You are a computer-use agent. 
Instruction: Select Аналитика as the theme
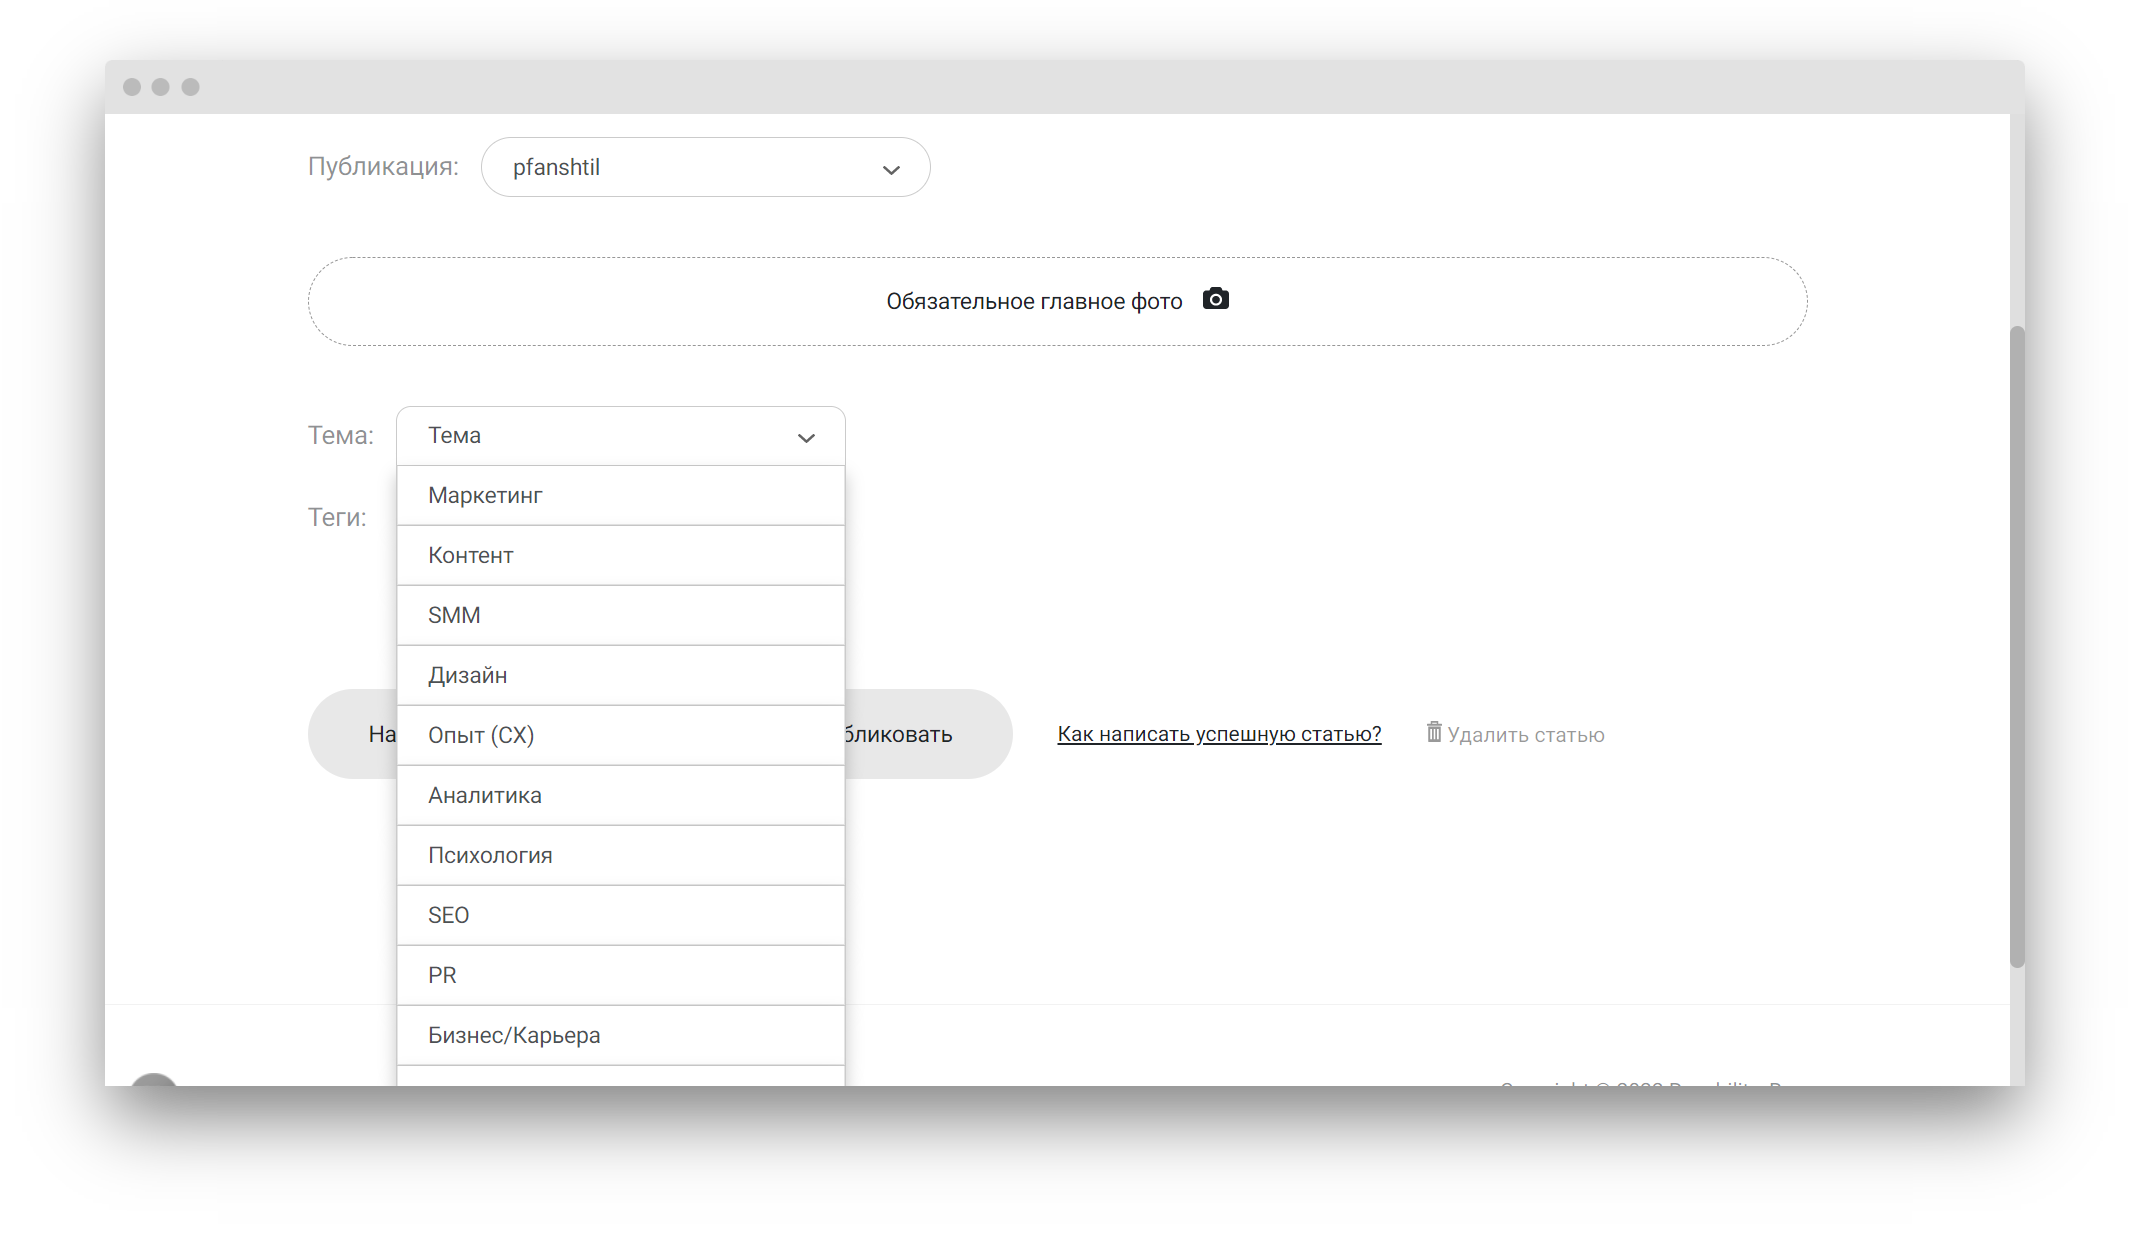621,796
